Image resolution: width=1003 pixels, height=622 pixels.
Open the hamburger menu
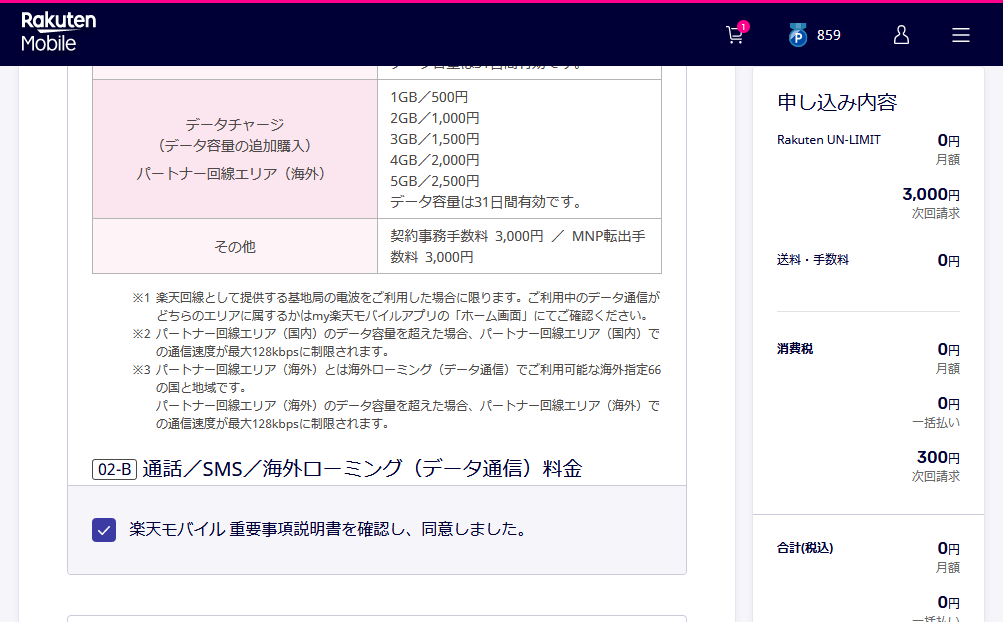click(x=961, y=35)
